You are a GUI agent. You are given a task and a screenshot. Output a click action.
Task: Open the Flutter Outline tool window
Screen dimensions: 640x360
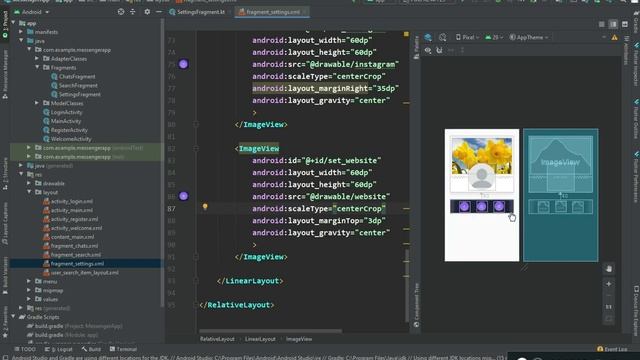point(636,118)
